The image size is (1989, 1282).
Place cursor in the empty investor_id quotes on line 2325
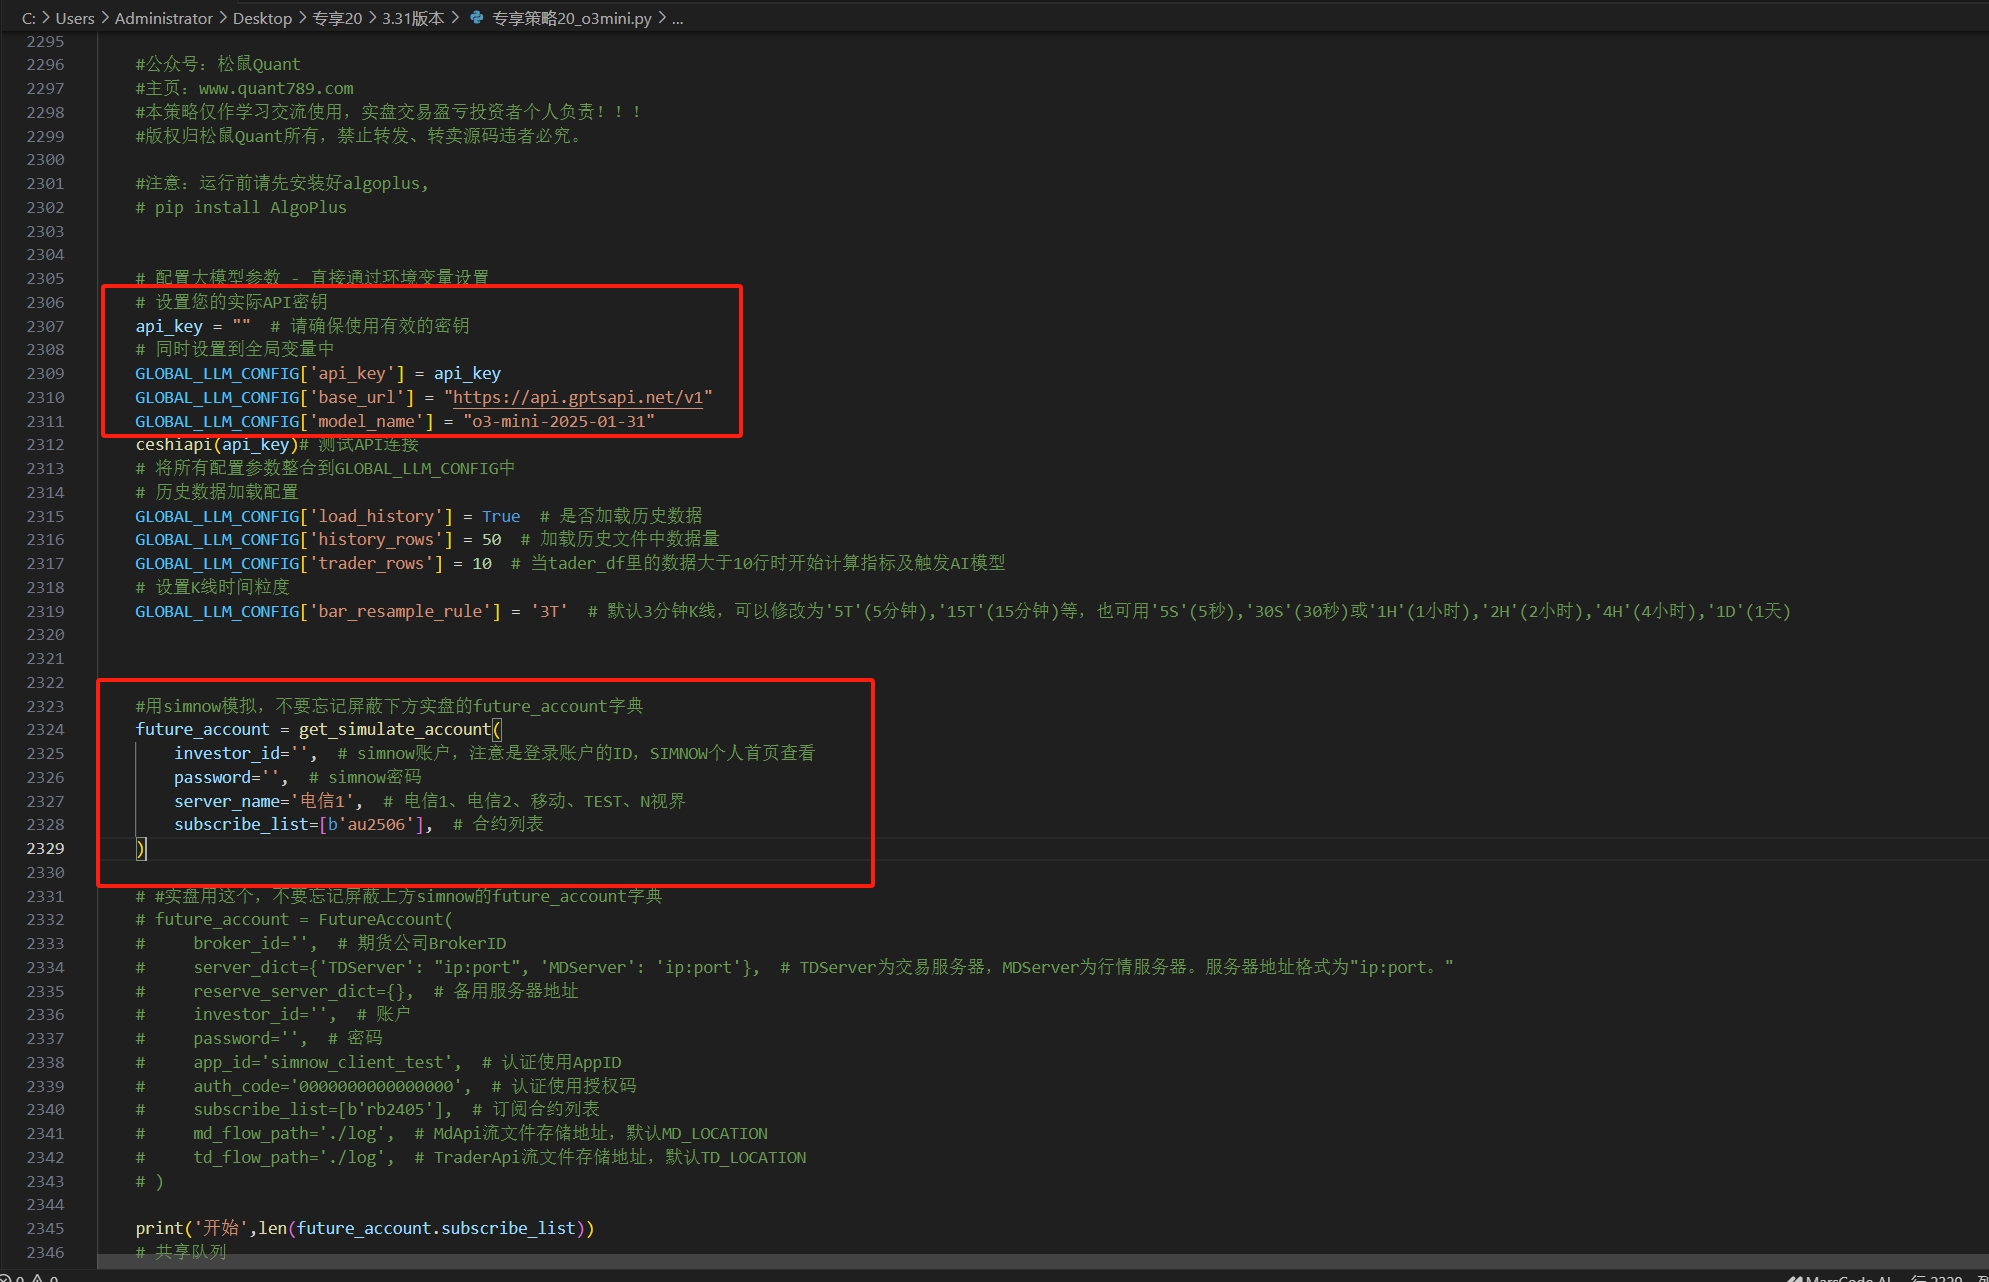point(299,753)
